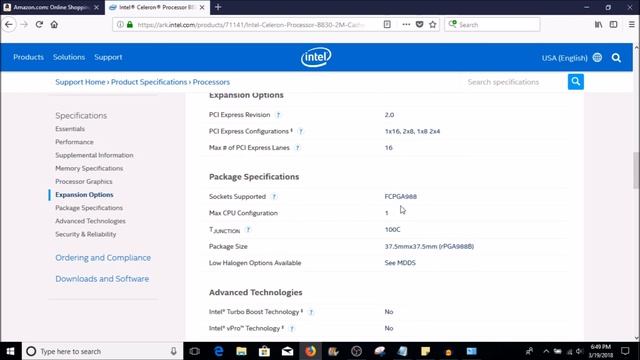640x360 pixels.
Task: Click the site information icon in address bar
Action: tap(120, 24)
